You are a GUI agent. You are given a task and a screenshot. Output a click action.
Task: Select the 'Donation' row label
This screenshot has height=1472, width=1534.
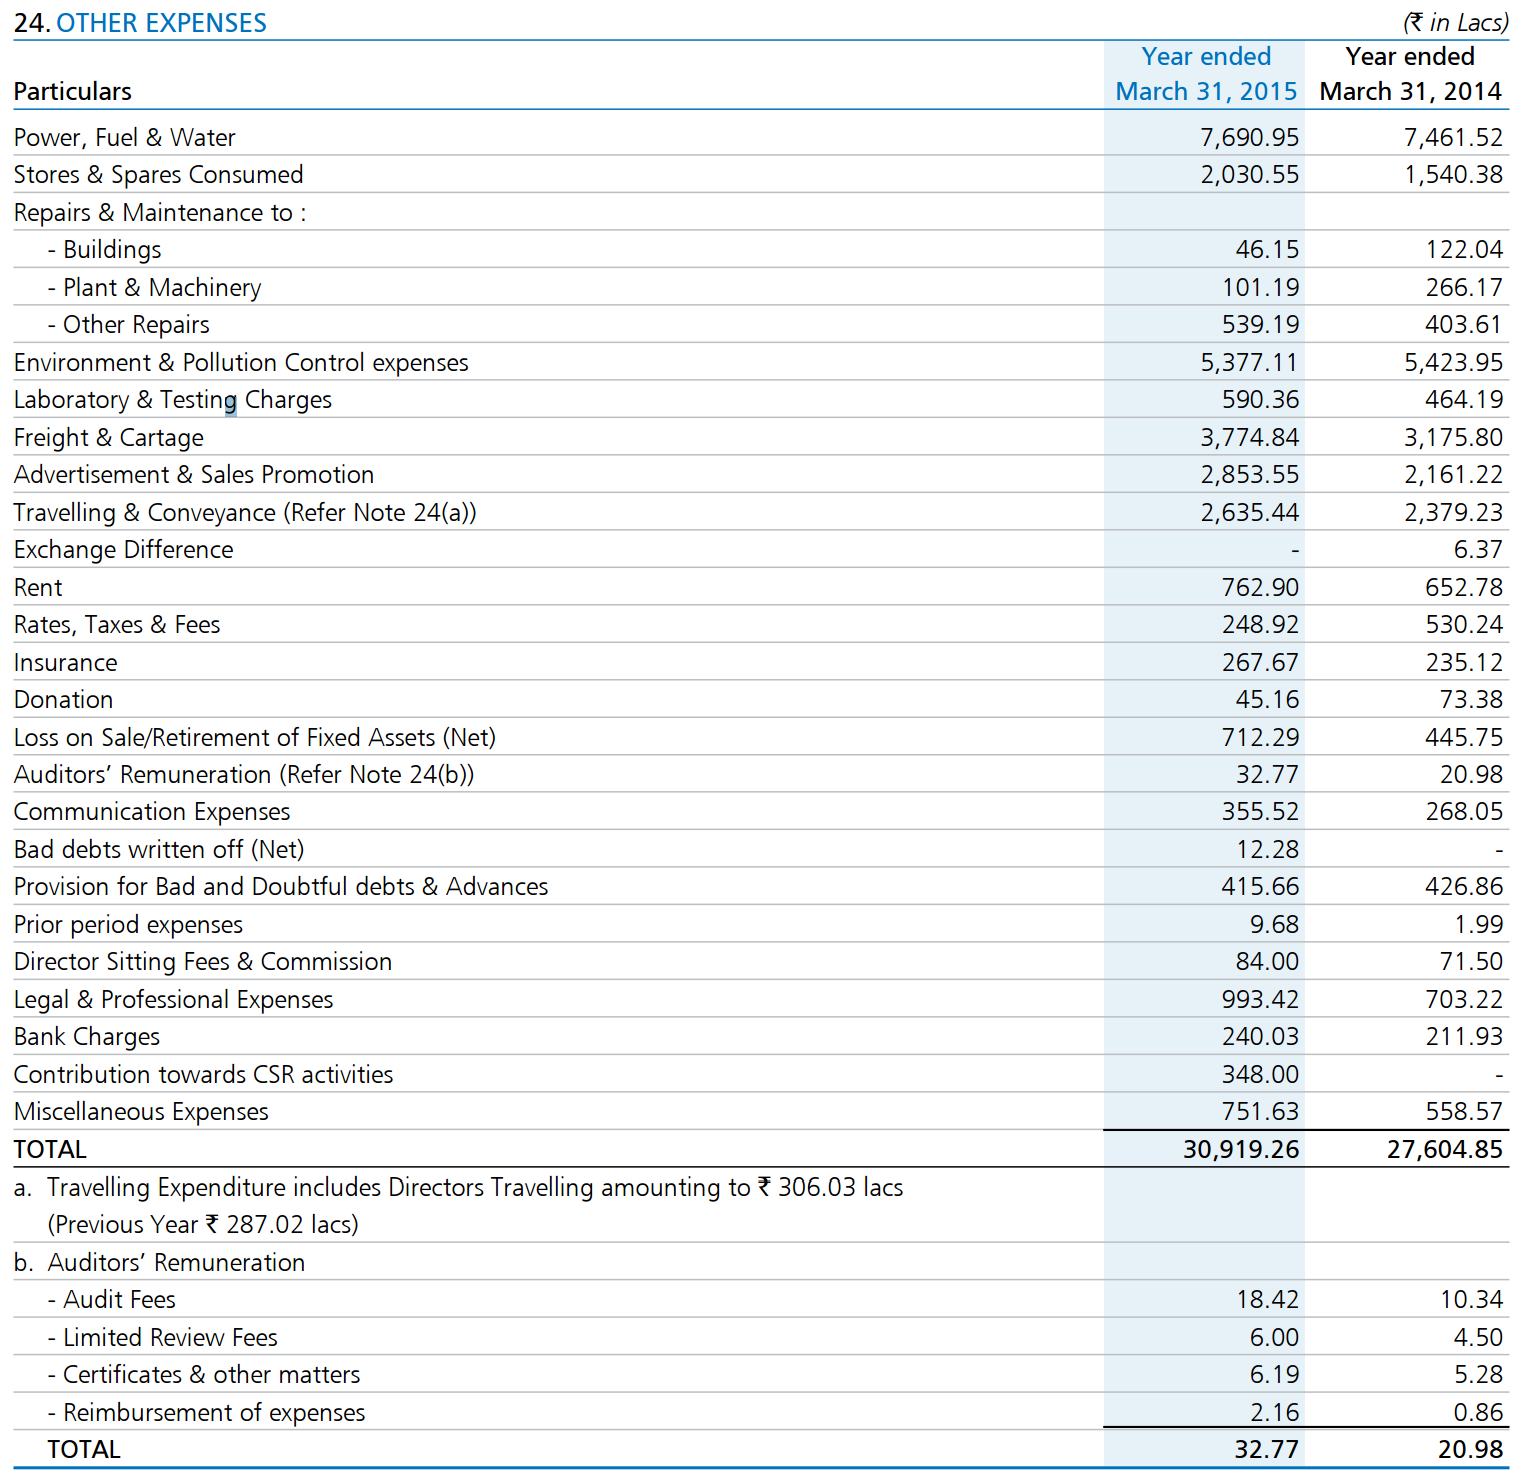coord(64,699)
